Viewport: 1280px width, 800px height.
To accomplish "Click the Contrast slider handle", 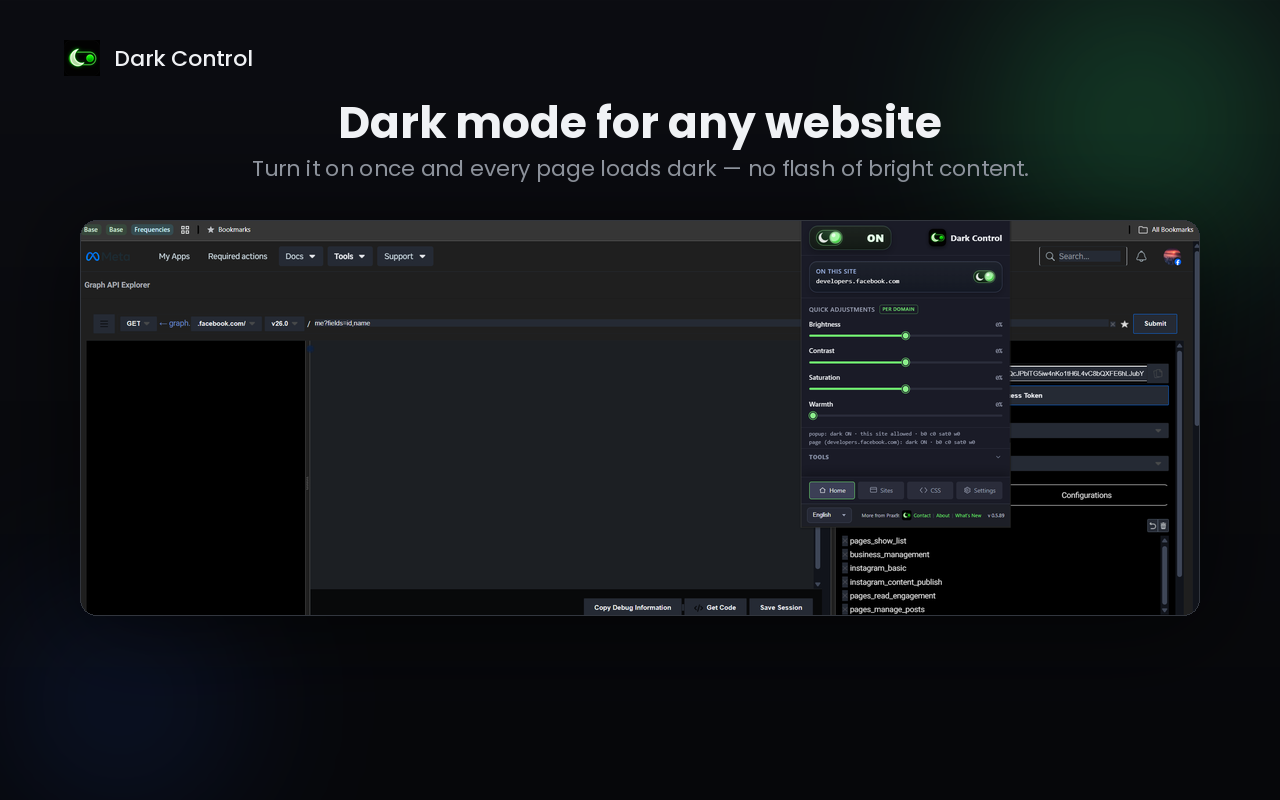I will point(906,362).
